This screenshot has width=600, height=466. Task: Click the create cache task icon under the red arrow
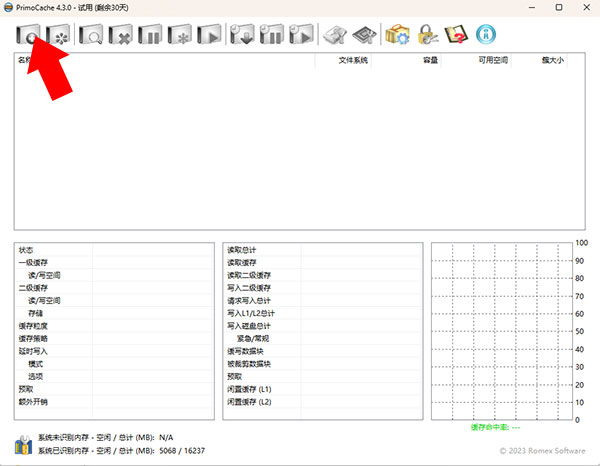pyautogui.click(x=29, y=34)
